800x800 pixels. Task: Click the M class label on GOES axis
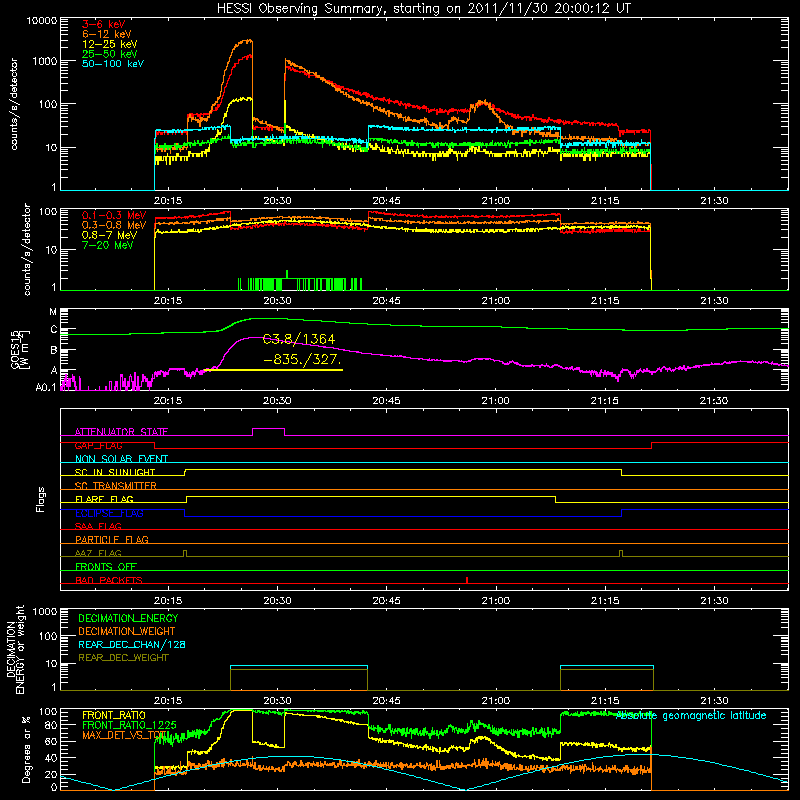[53, 312]
